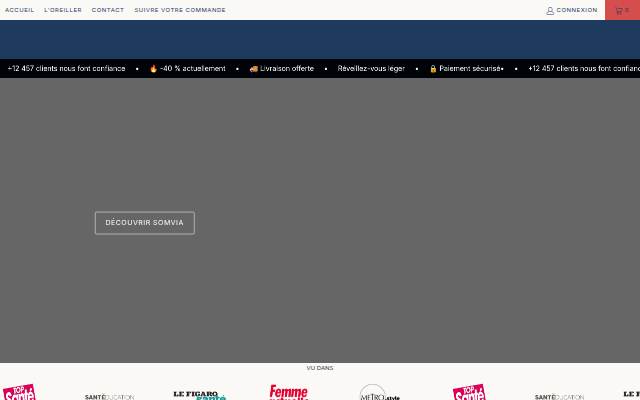Click the 'Réveillez-vous léger' text

click(371, 69)
